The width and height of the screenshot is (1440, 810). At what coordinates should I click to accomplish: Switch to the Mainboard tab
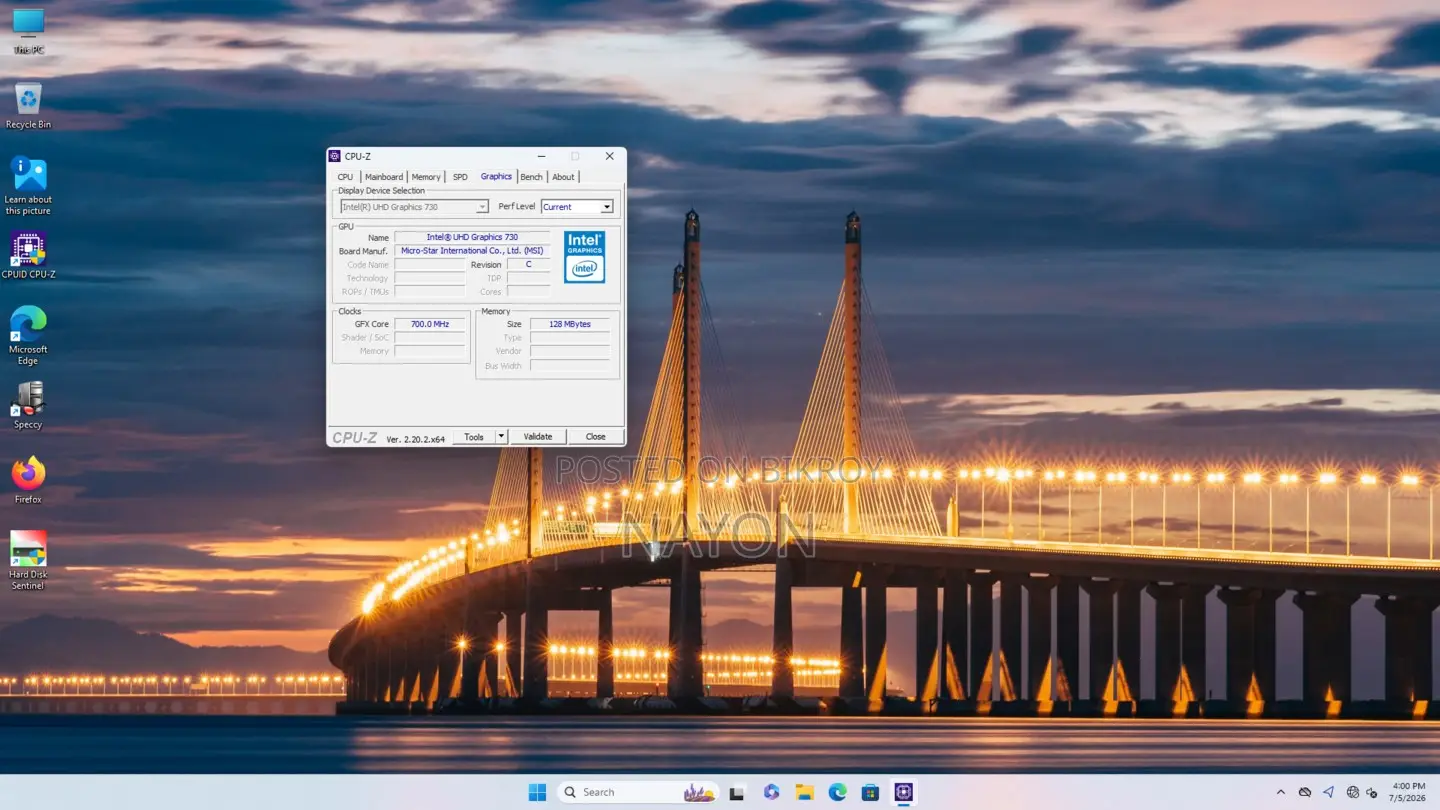click(x=384, y=177)
